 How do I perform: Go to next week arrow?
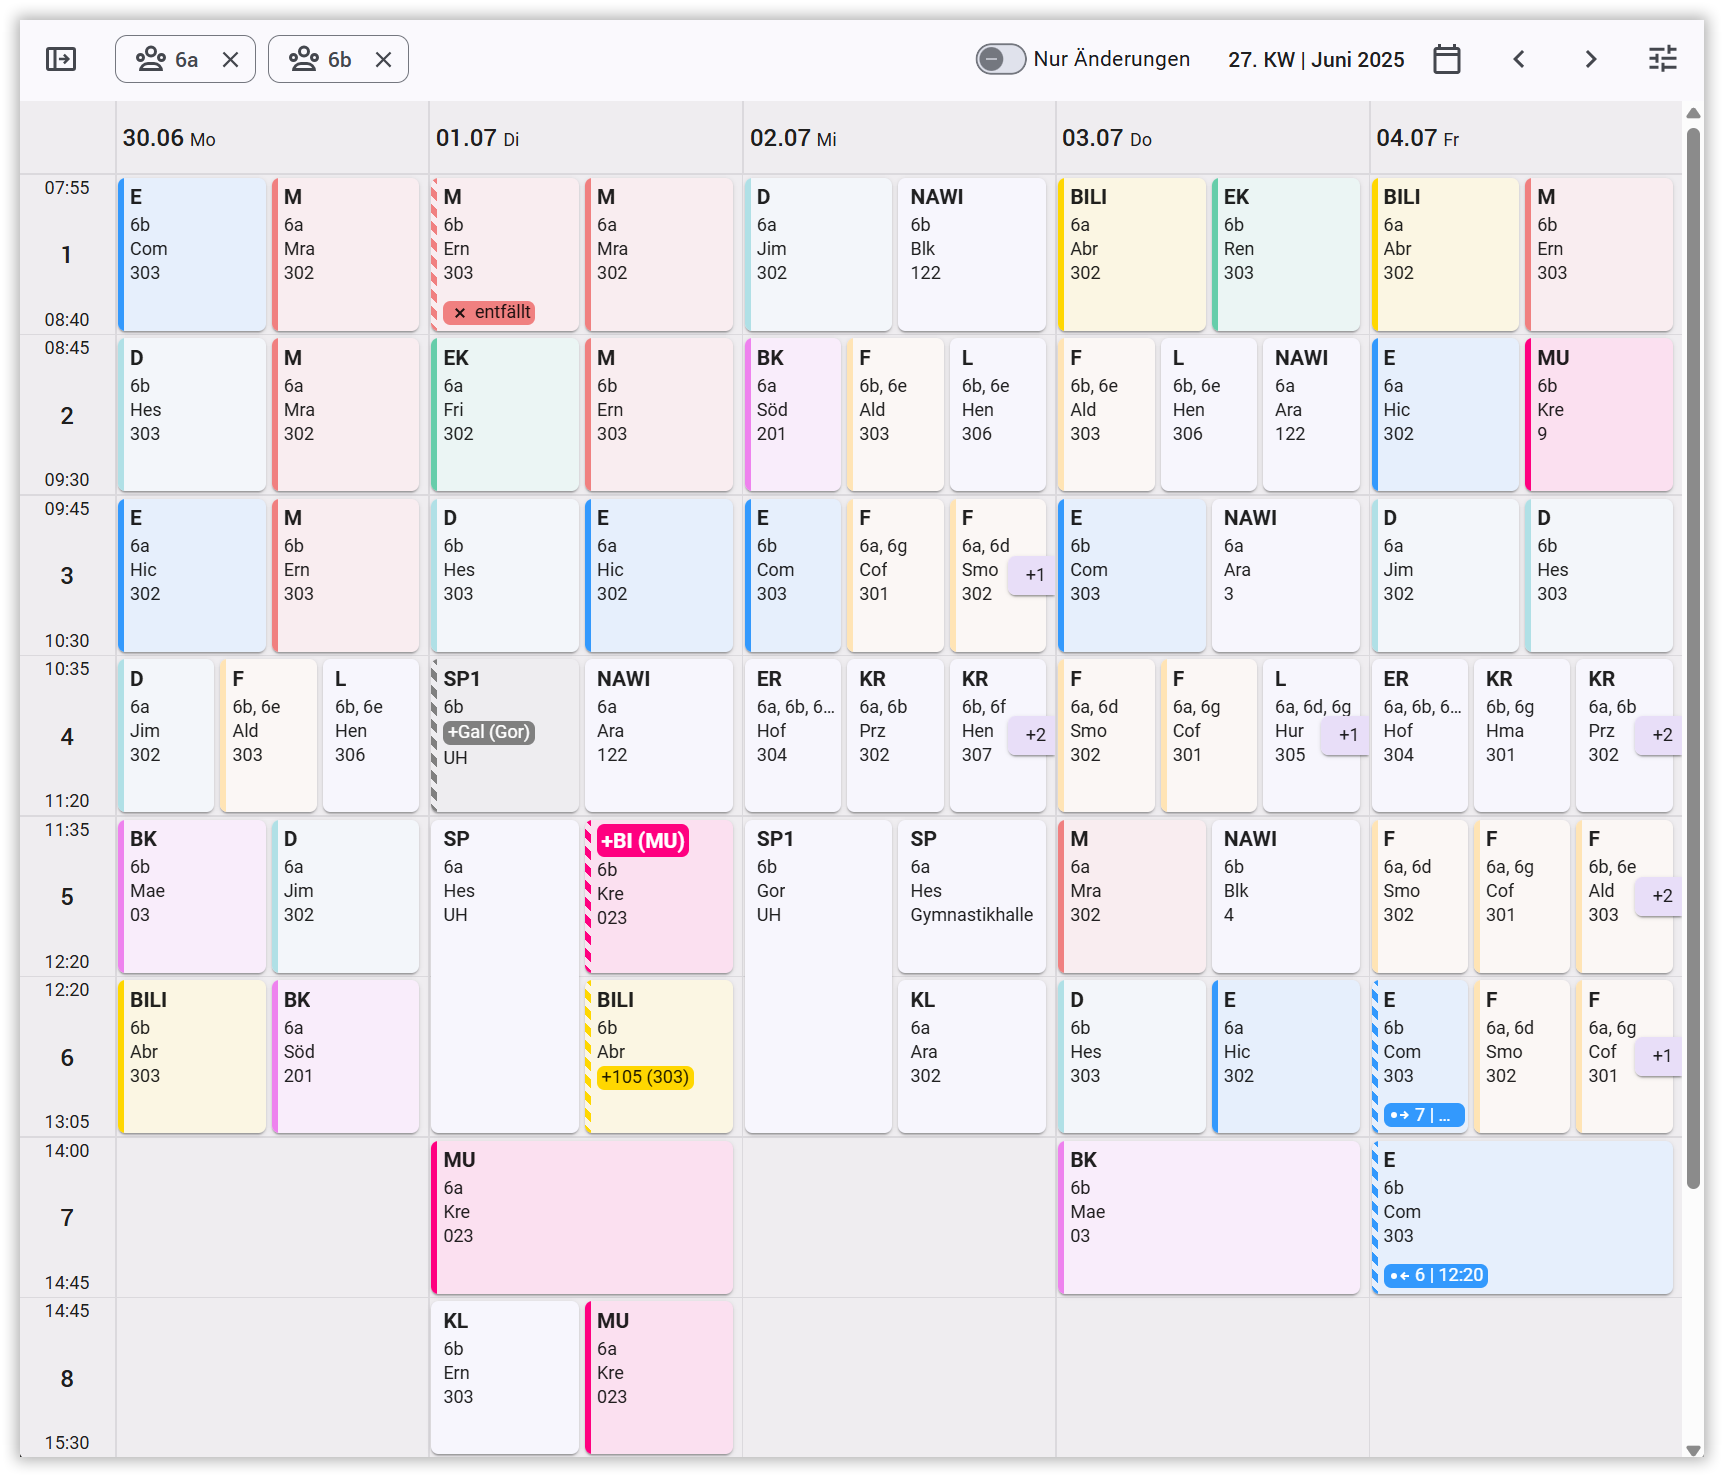[1591, 59]
